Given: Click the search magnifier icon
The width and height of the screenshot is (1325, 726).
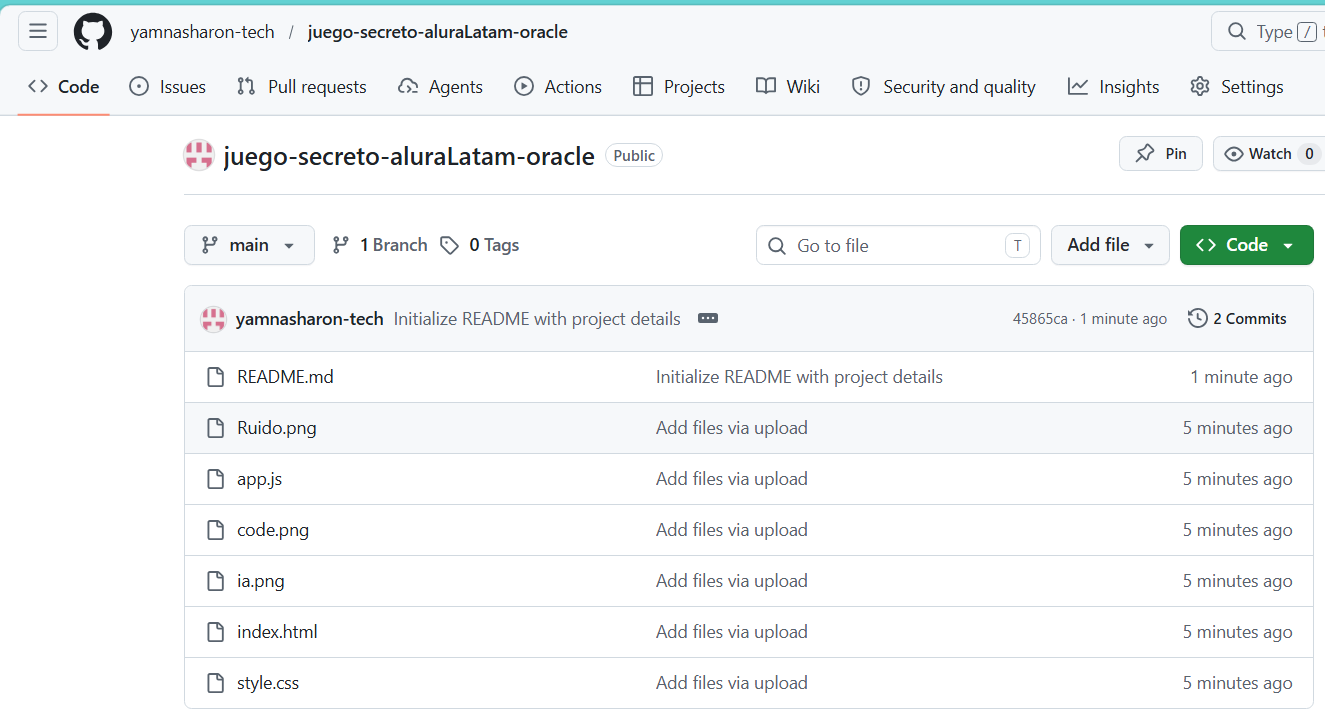Looking at the screenshot, I should [x=1237, y=32].
